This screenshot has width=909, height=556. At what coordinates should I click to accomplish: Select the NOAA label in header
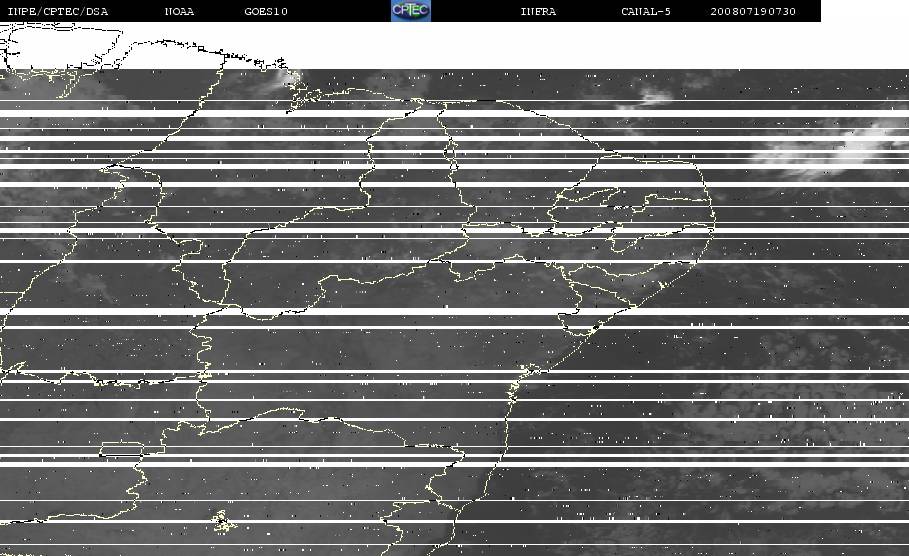point(179,11)
